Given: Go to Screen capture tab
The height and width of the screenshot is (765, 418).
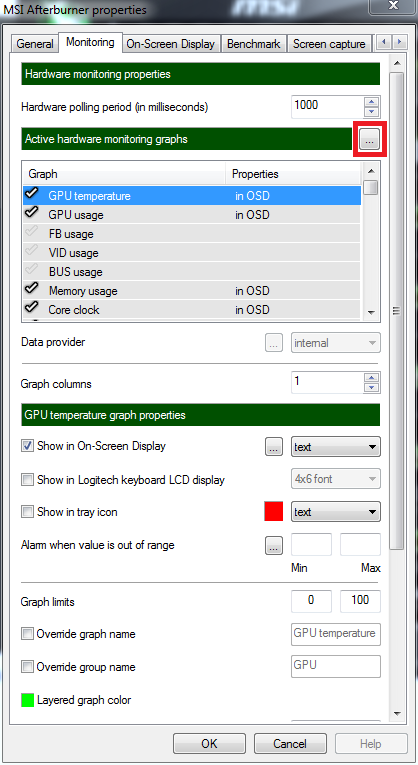Looking at the screenshot, I should pyautogui.click(x=329, y=43).
